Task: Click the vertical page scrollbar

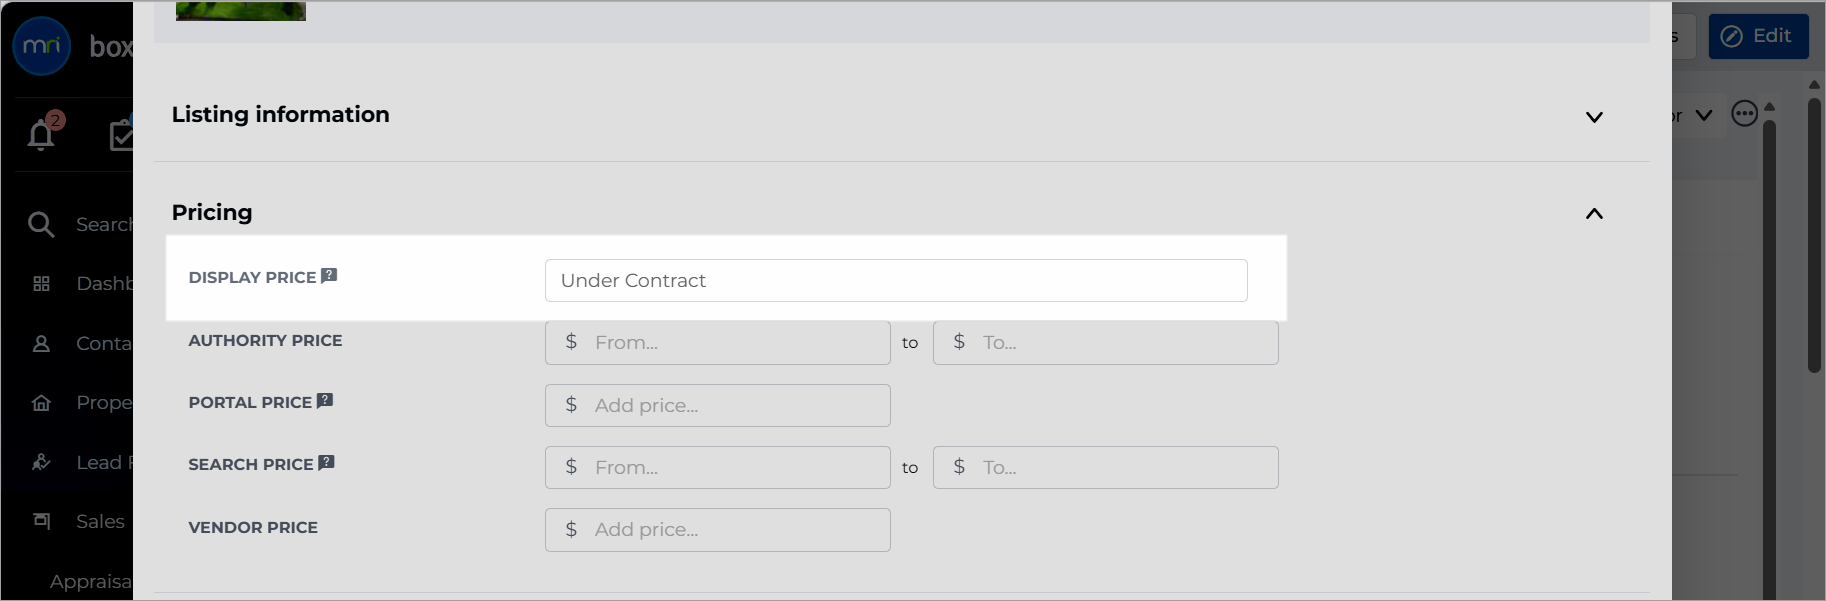Action: click(x=1814, y=235)
